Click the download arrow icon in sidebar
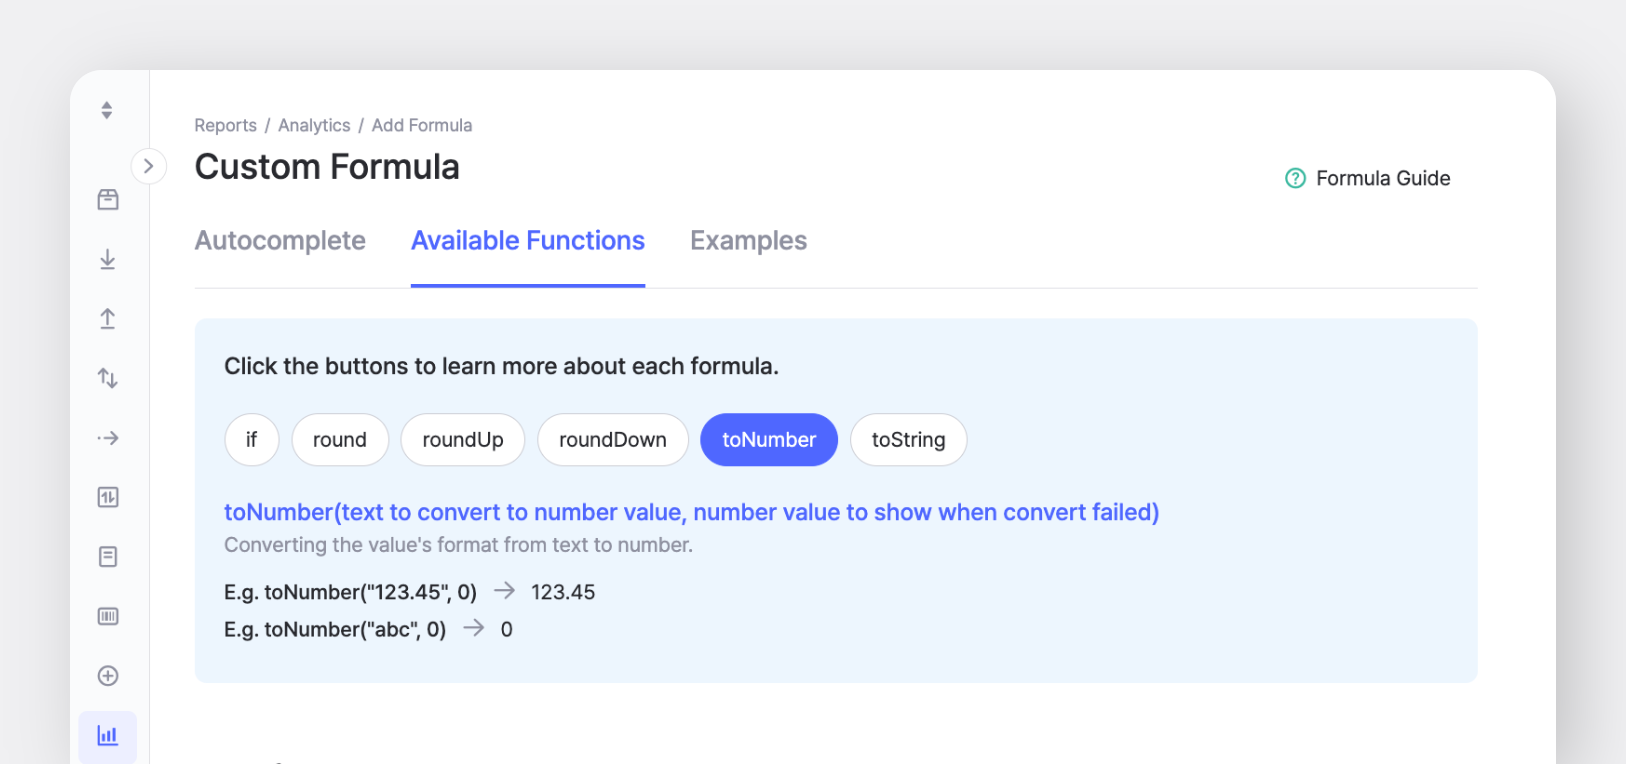 point(108,260)
